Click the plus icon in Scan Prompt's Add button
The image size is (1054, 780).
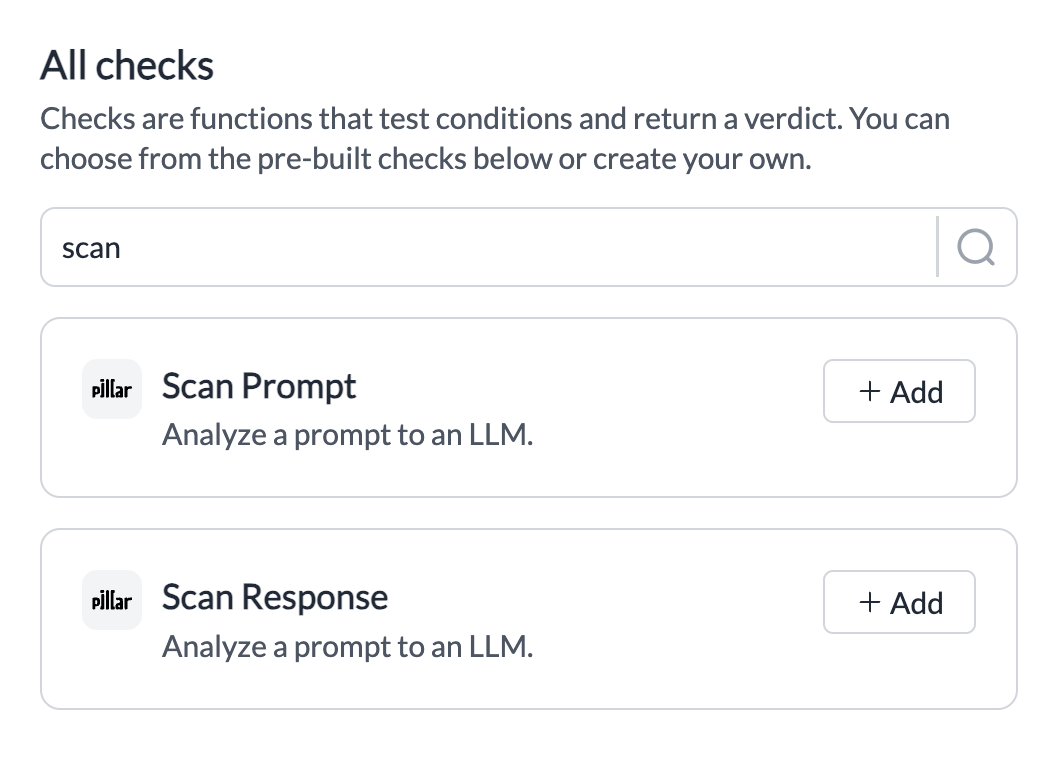(x=870, y=391)
